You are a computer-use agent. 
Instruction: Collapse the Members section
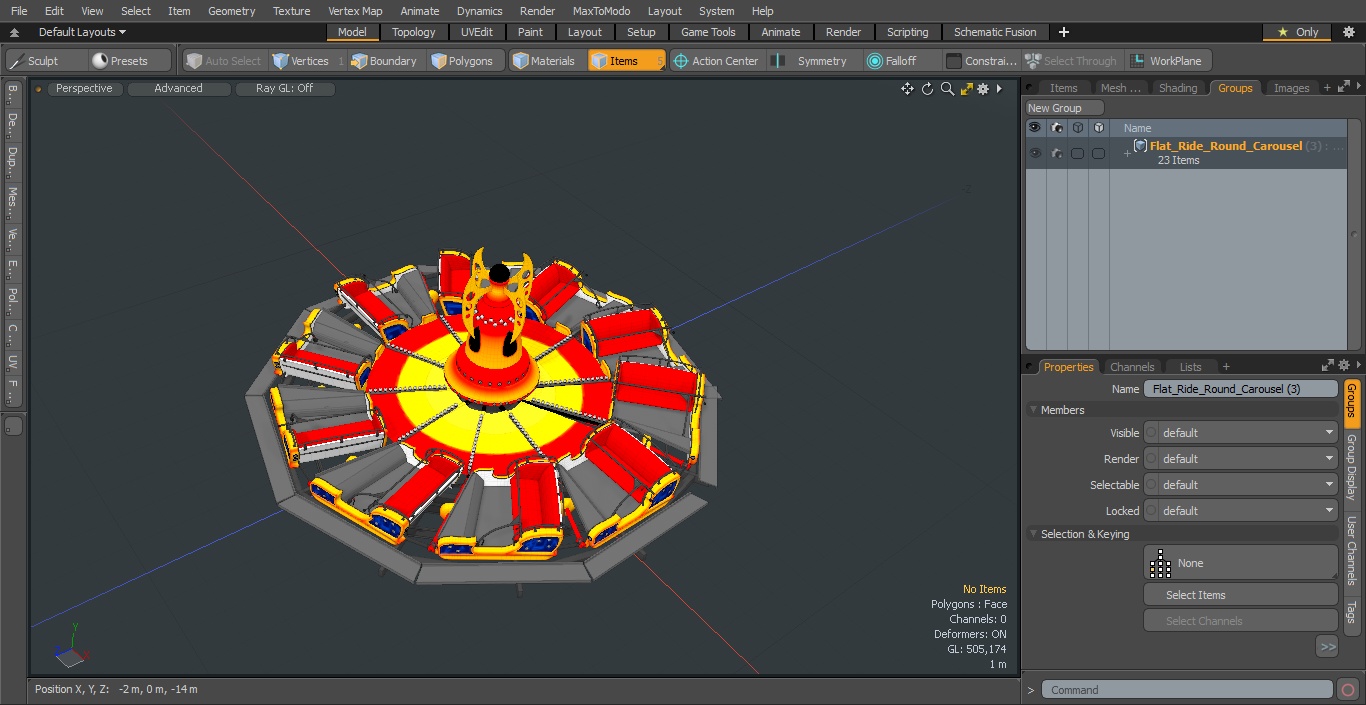(1033, 410)
